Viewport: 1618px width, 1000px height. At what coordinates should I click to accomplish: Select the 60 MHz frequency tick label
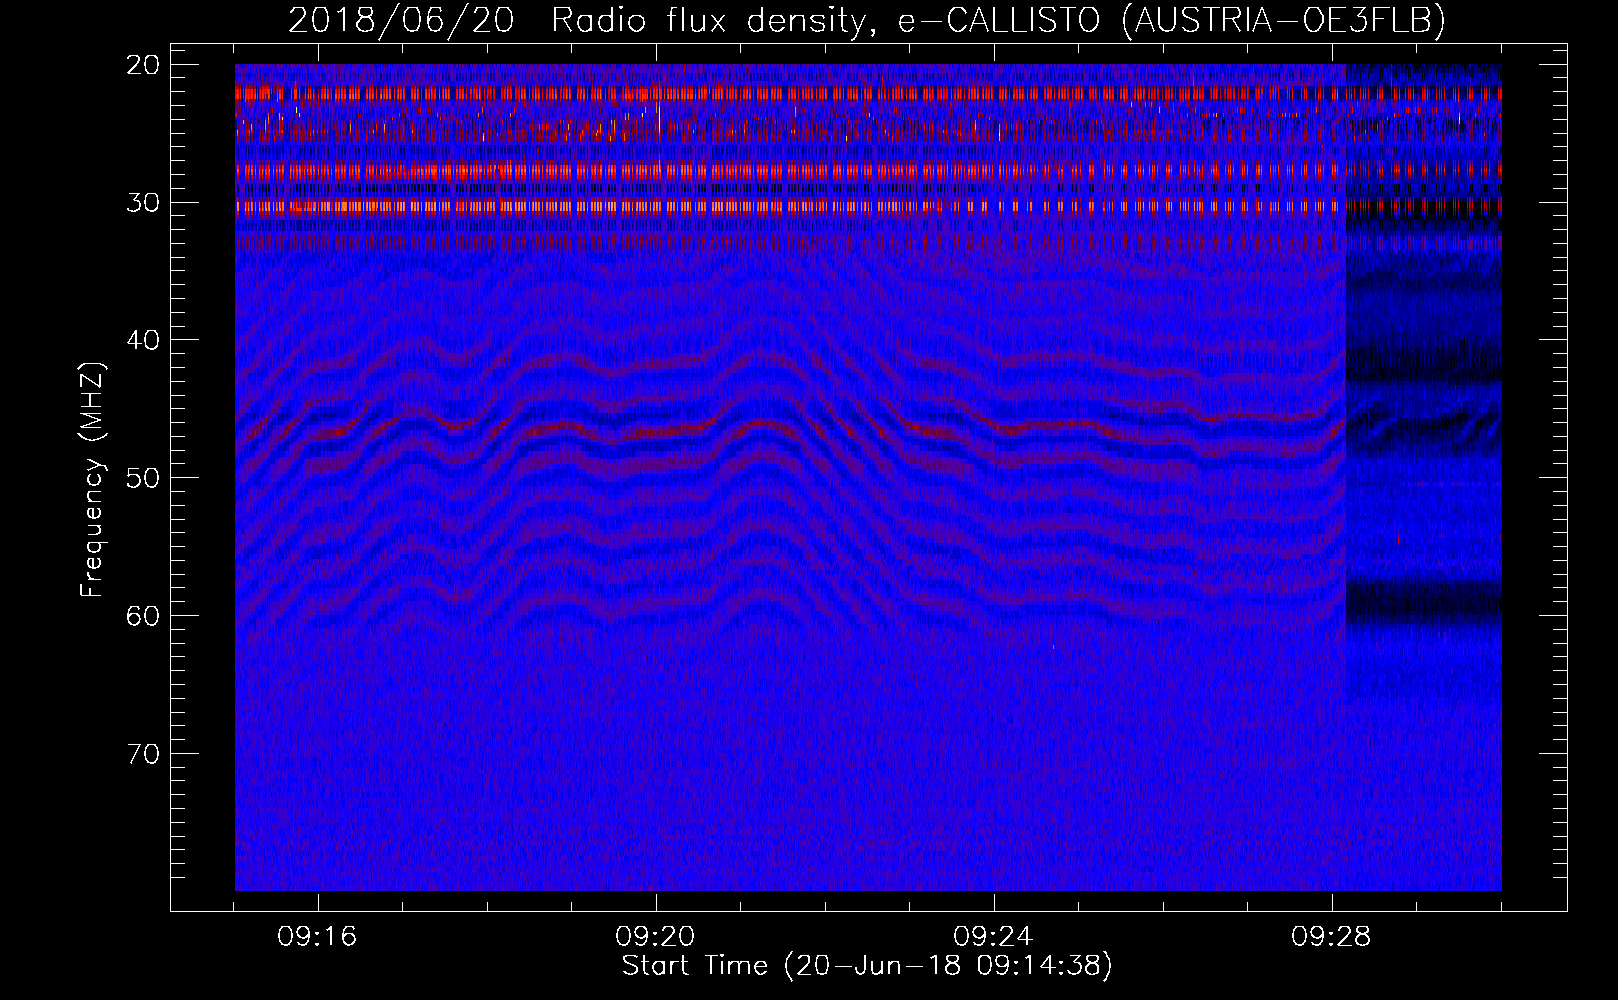coord(144,615)
